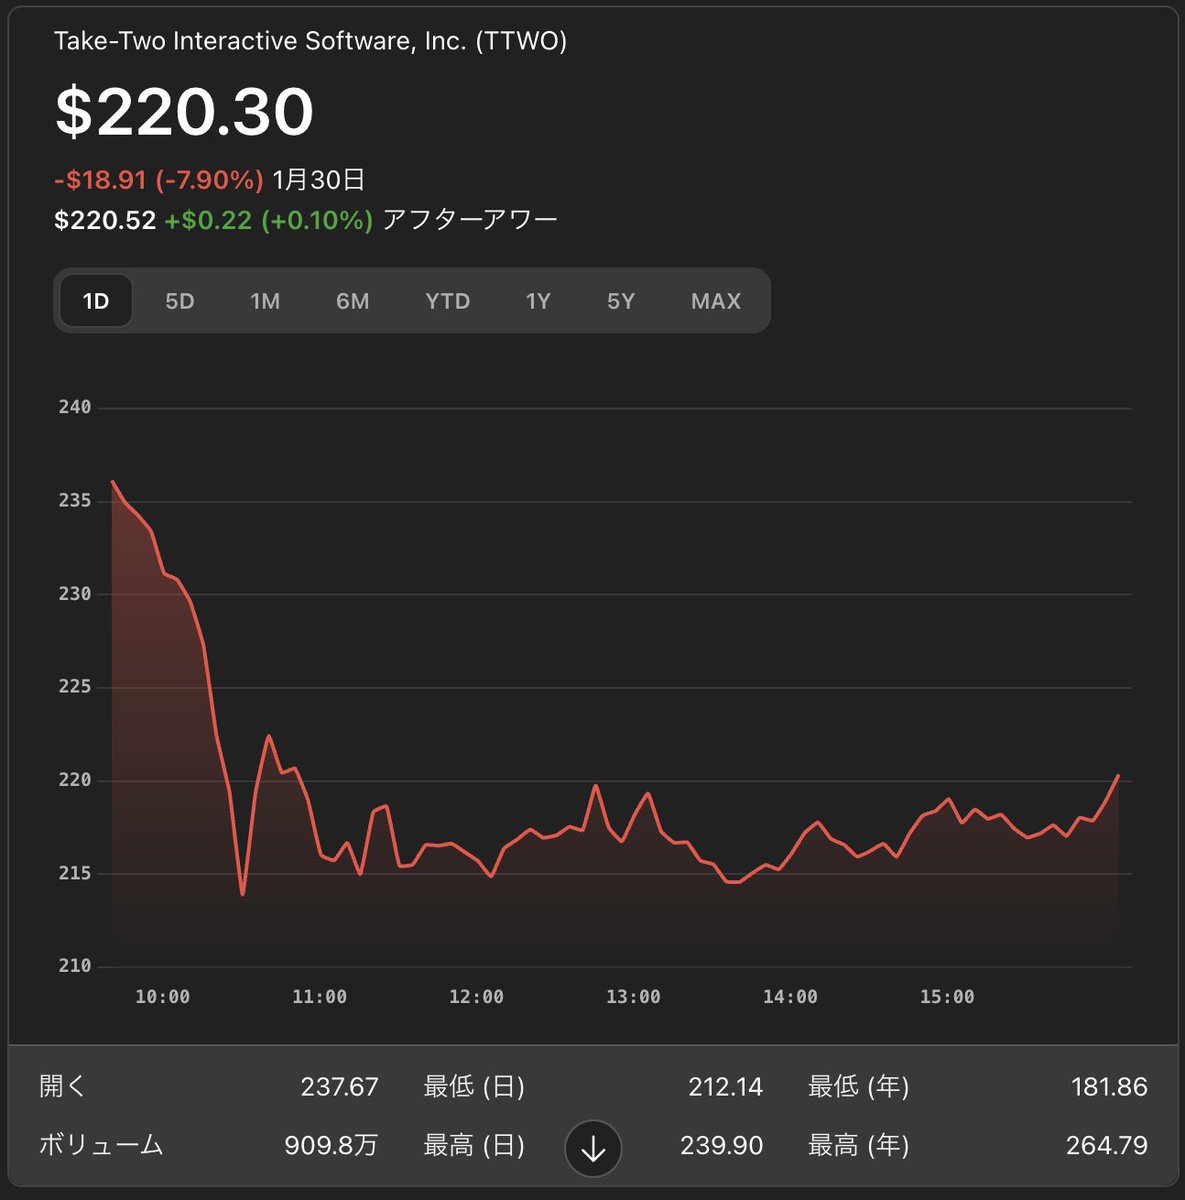Click the 13:00 time axis label

(x=633, y=997)
